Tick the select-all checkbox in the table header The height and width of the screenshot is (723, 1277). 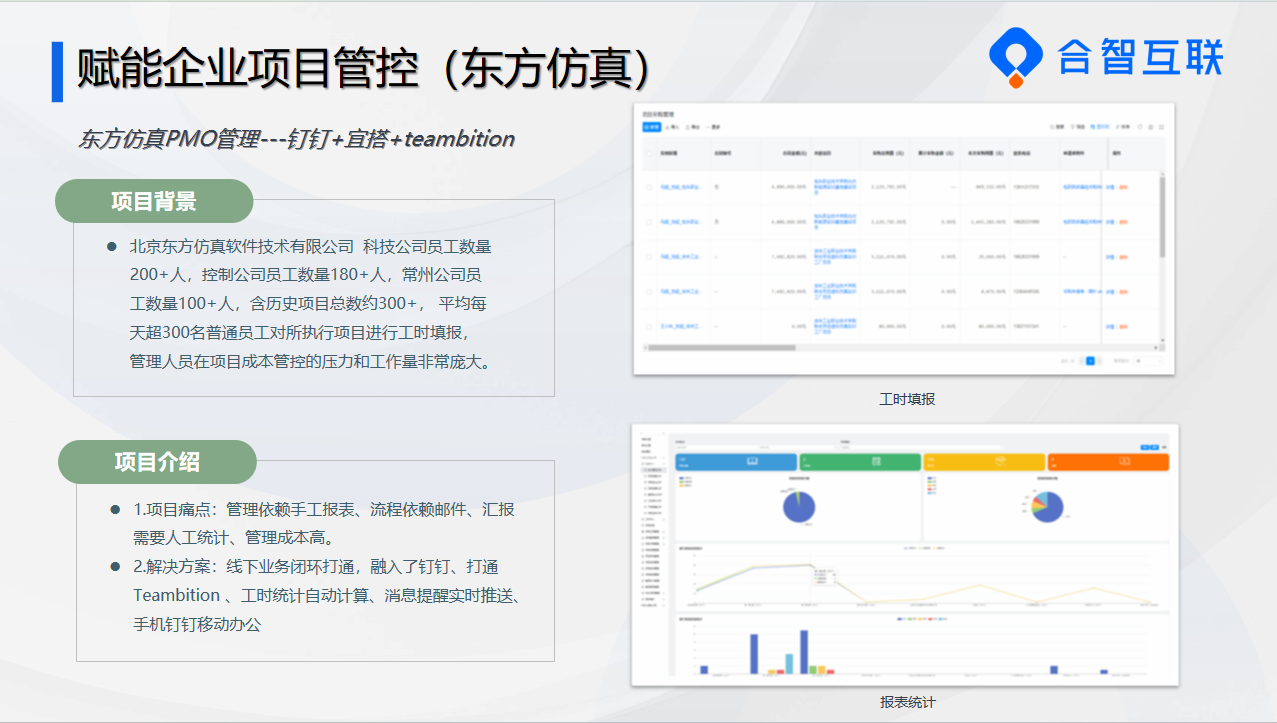click(649, 153)
